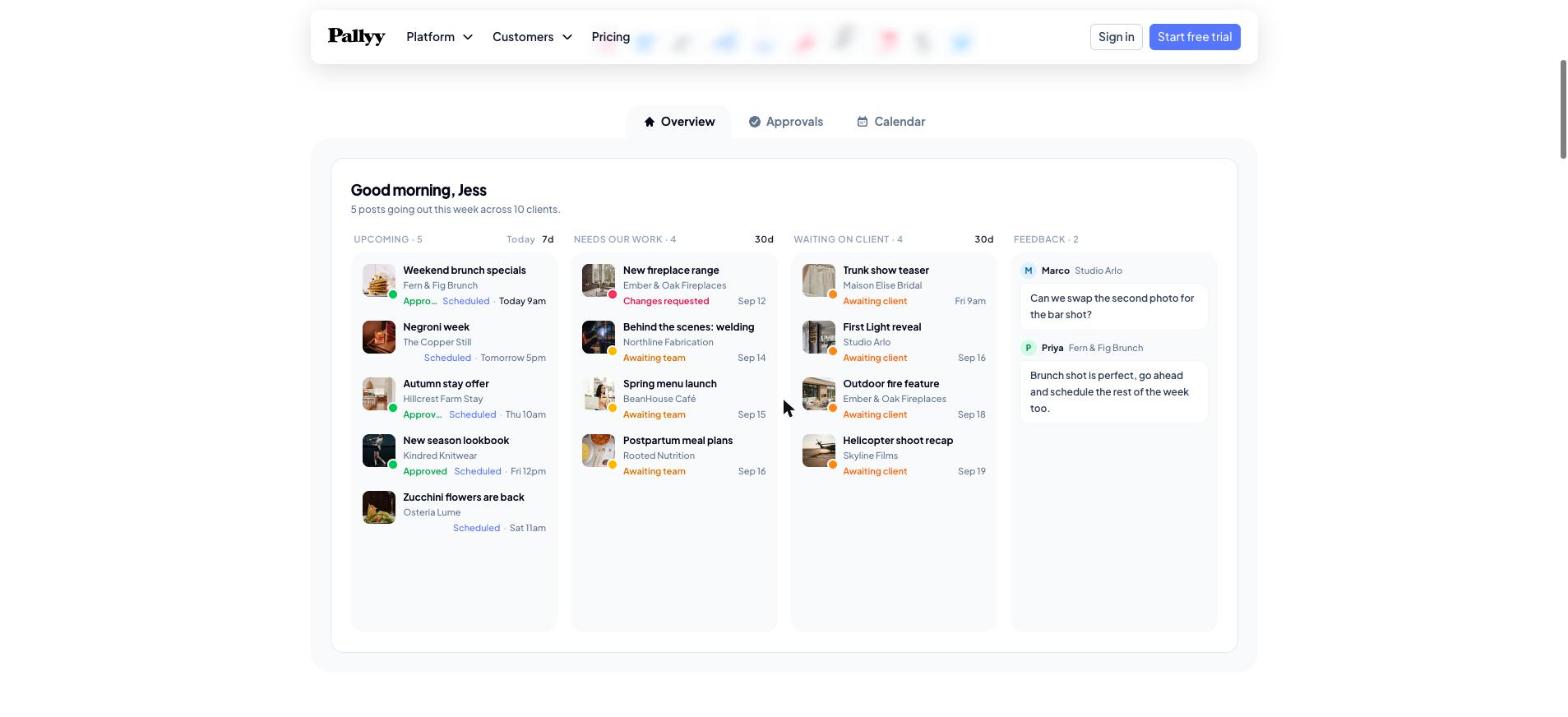This screenshot has width=1568, height=717.
Task: Click the Outdoor fire feature title
Action: pyautogui.click(x=891, y=385)
